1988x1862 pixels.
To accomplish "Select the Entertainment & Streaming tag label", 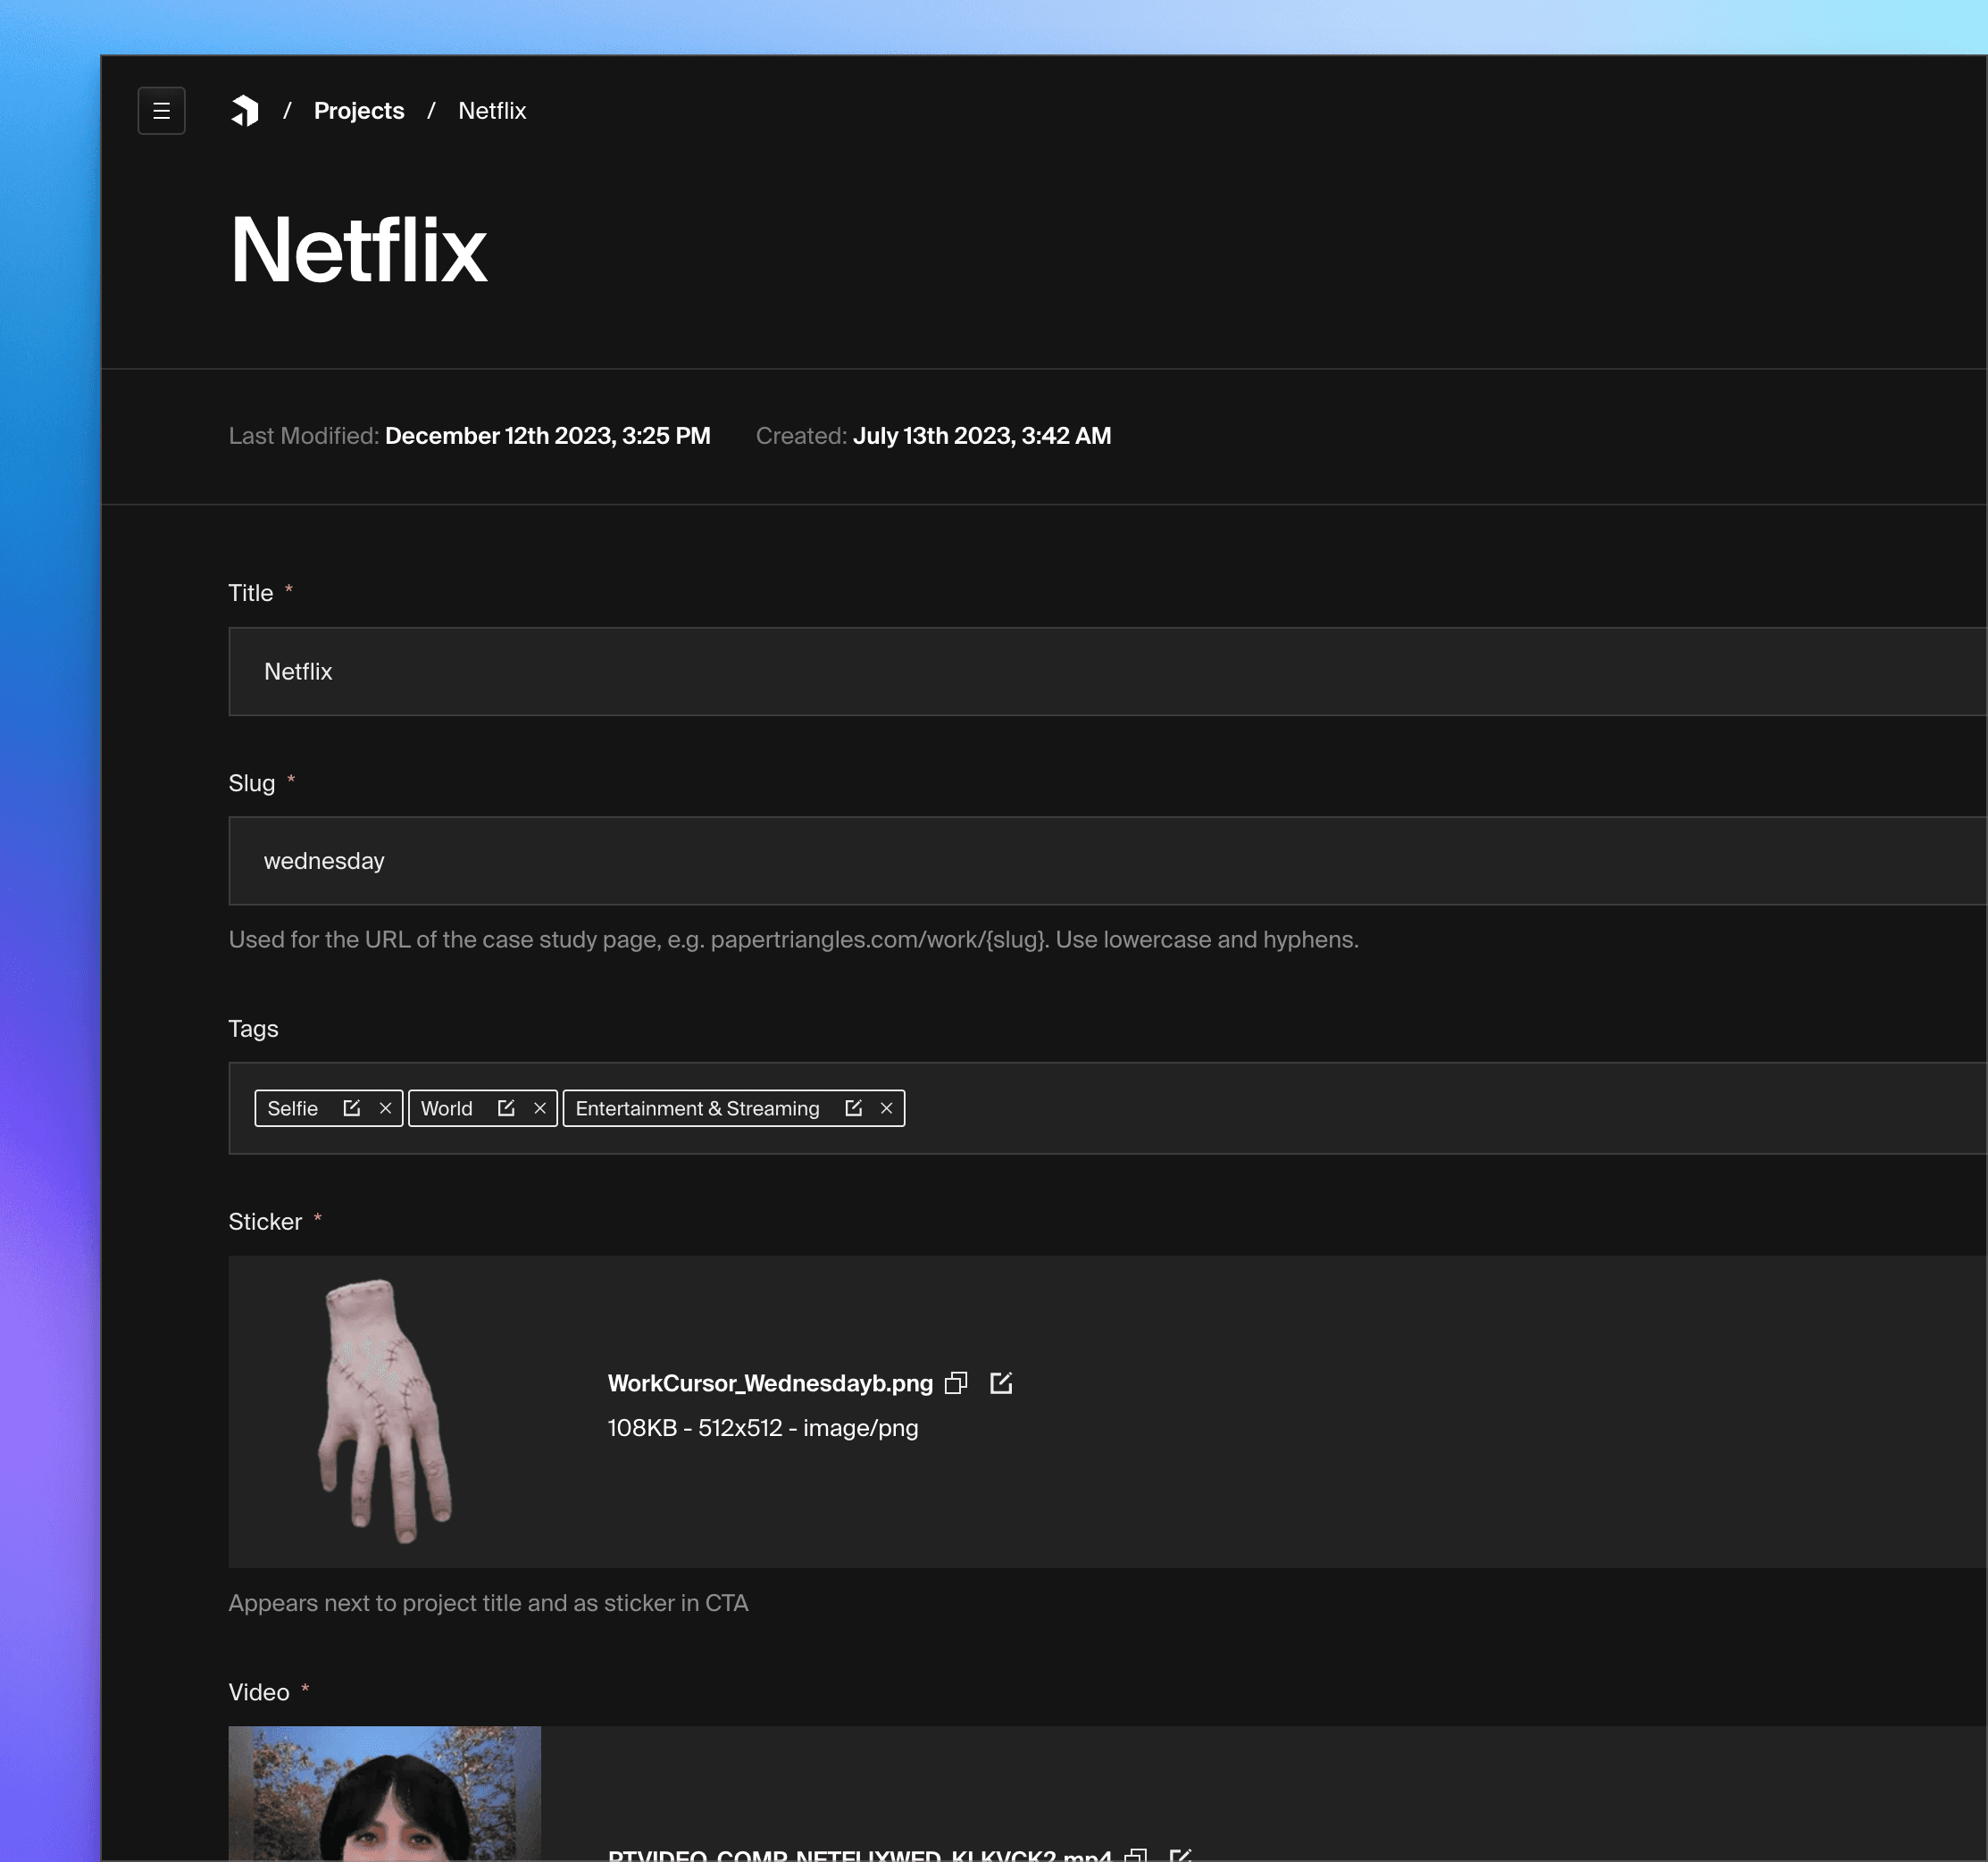I will point(698,1108).
